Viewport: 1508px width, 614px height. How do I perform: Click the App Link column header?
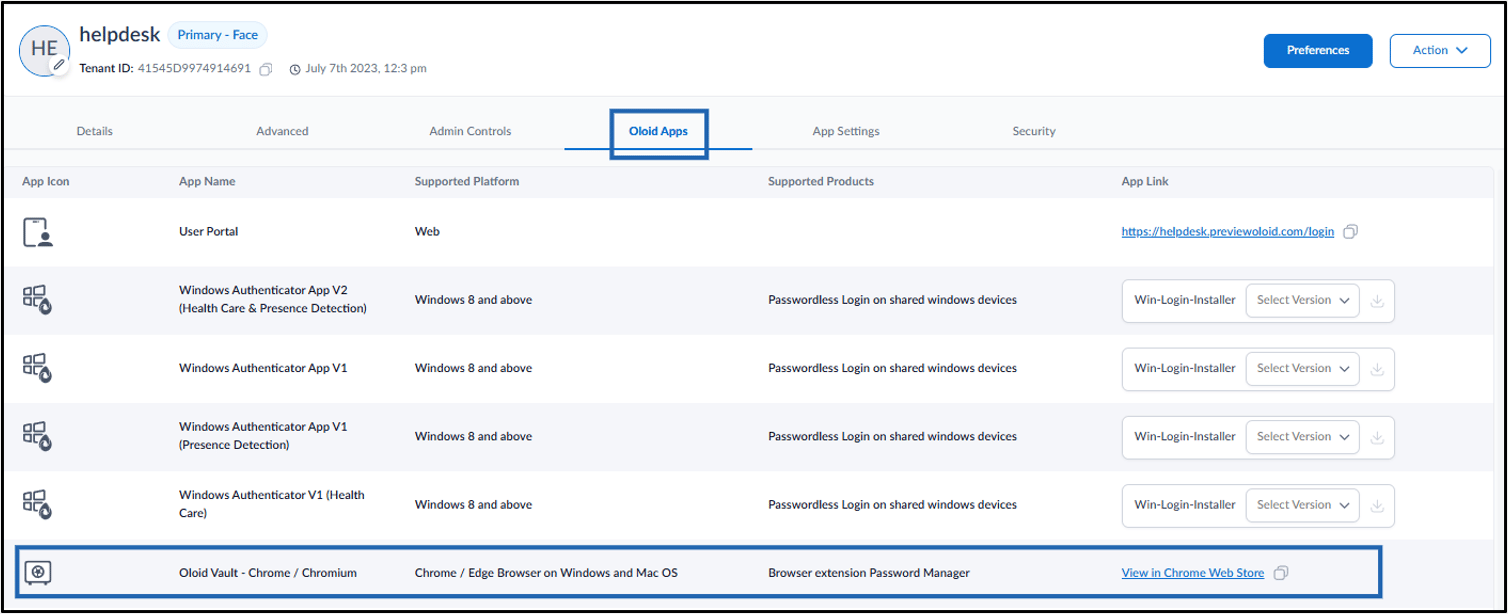tap(1145, 182)
